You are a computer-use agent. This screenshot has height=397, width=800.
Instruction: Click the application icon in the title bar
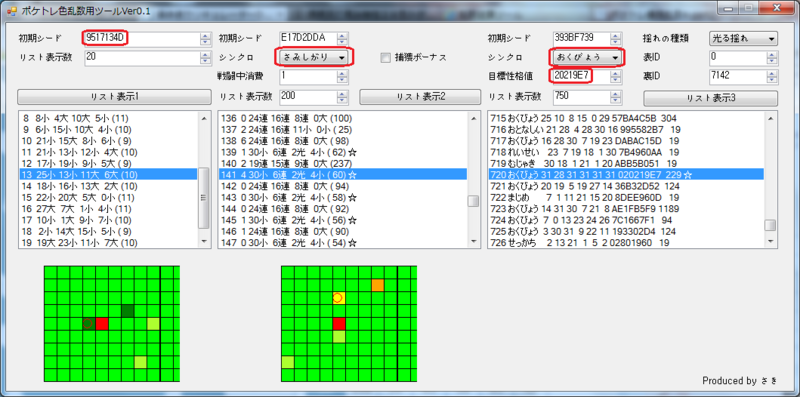[x=12, y=11]
